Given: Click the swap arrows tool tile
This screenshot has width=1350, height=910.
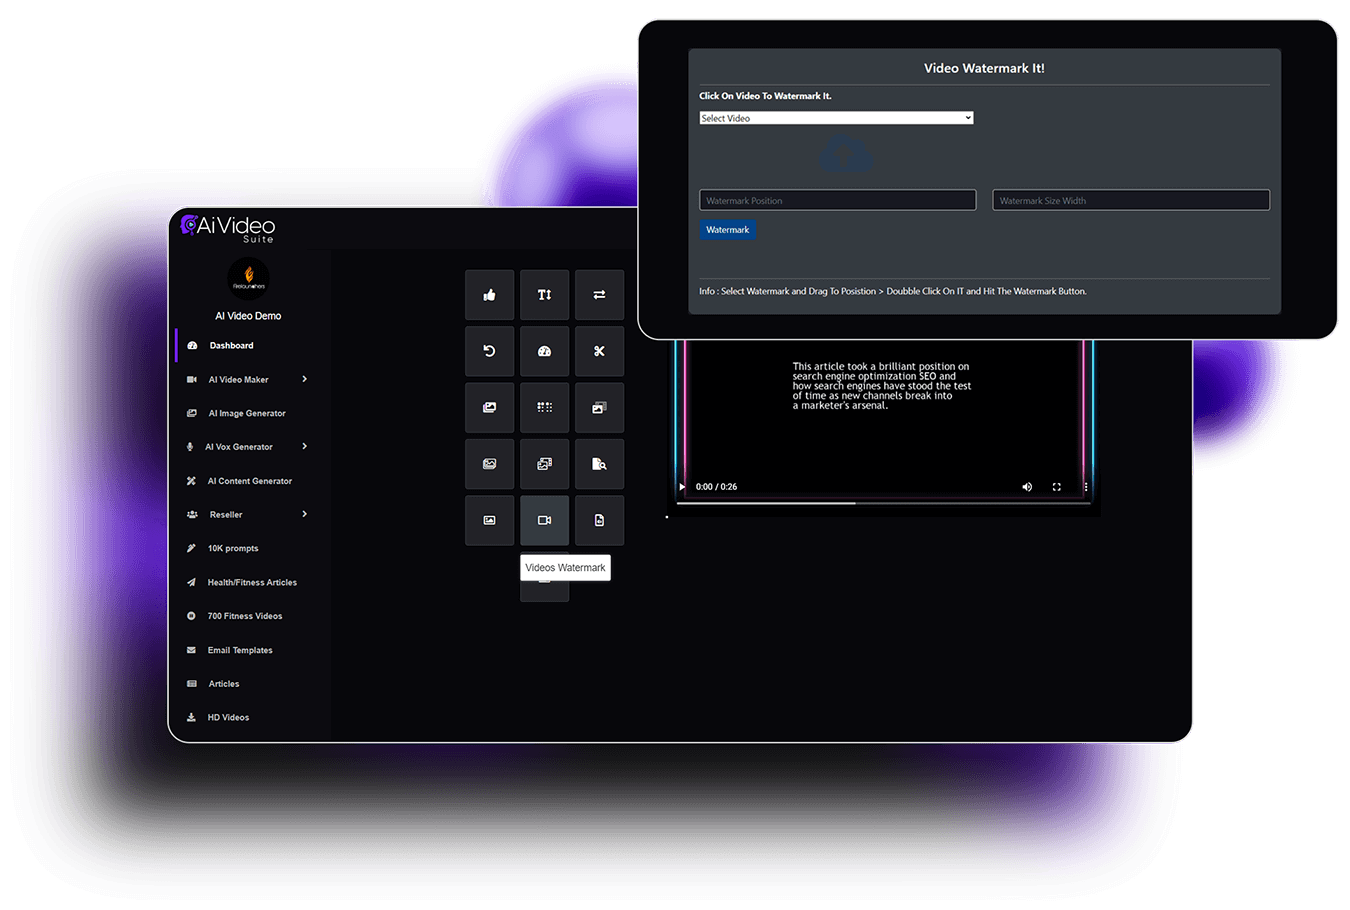Looking at the screenshot, I should [x=599, y=295].
